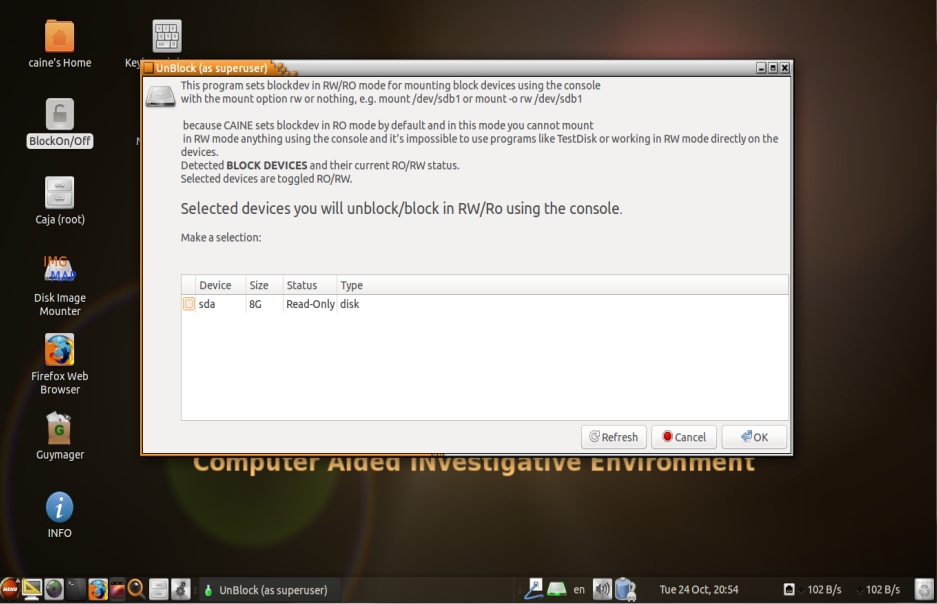Click the keyboard desktop icon

click(x=167, y=36)
